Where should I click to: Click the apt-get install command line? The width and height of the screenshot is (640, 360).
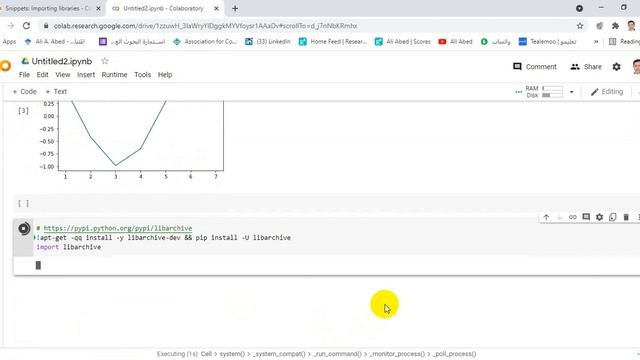[164, 238]
